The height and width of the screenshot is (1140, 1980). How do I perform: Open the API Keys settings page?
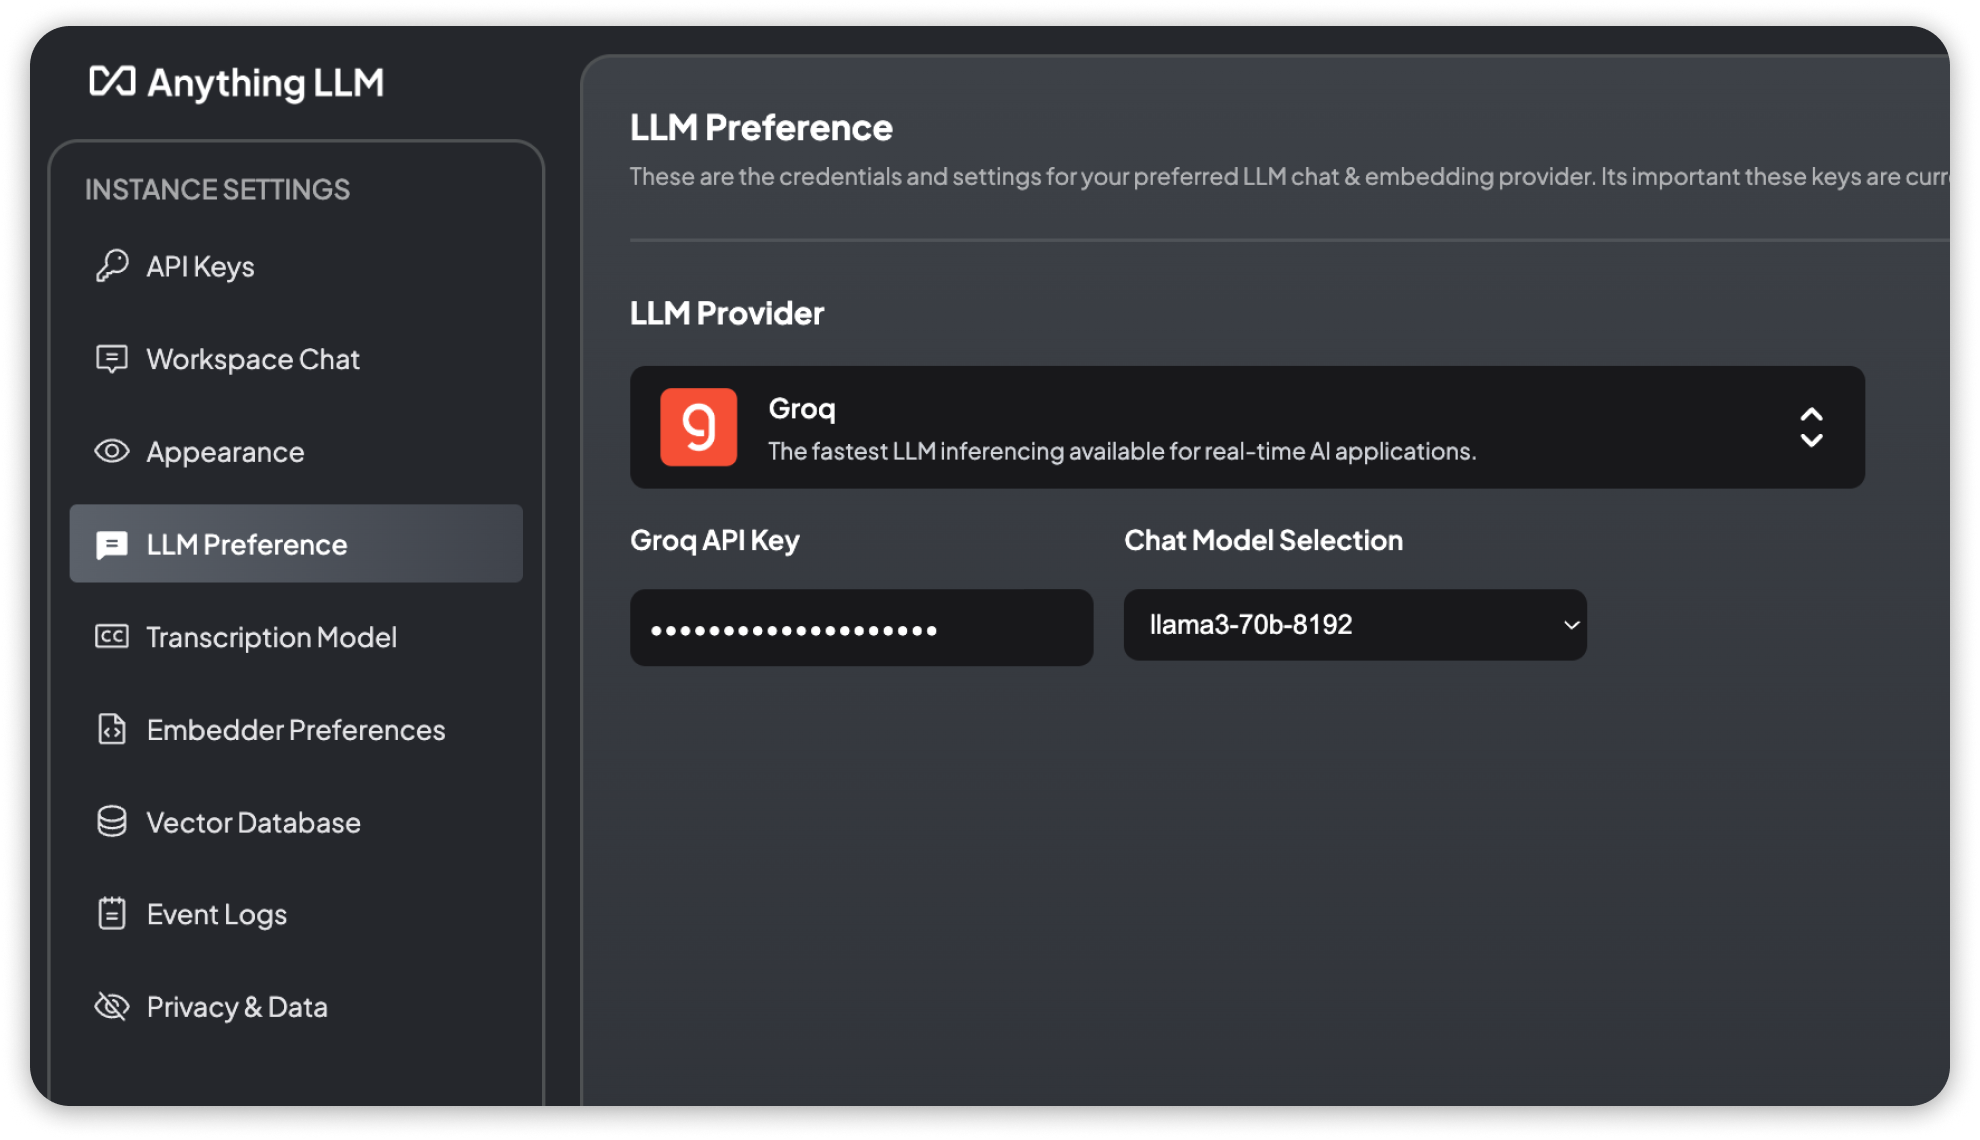[296, 266]
